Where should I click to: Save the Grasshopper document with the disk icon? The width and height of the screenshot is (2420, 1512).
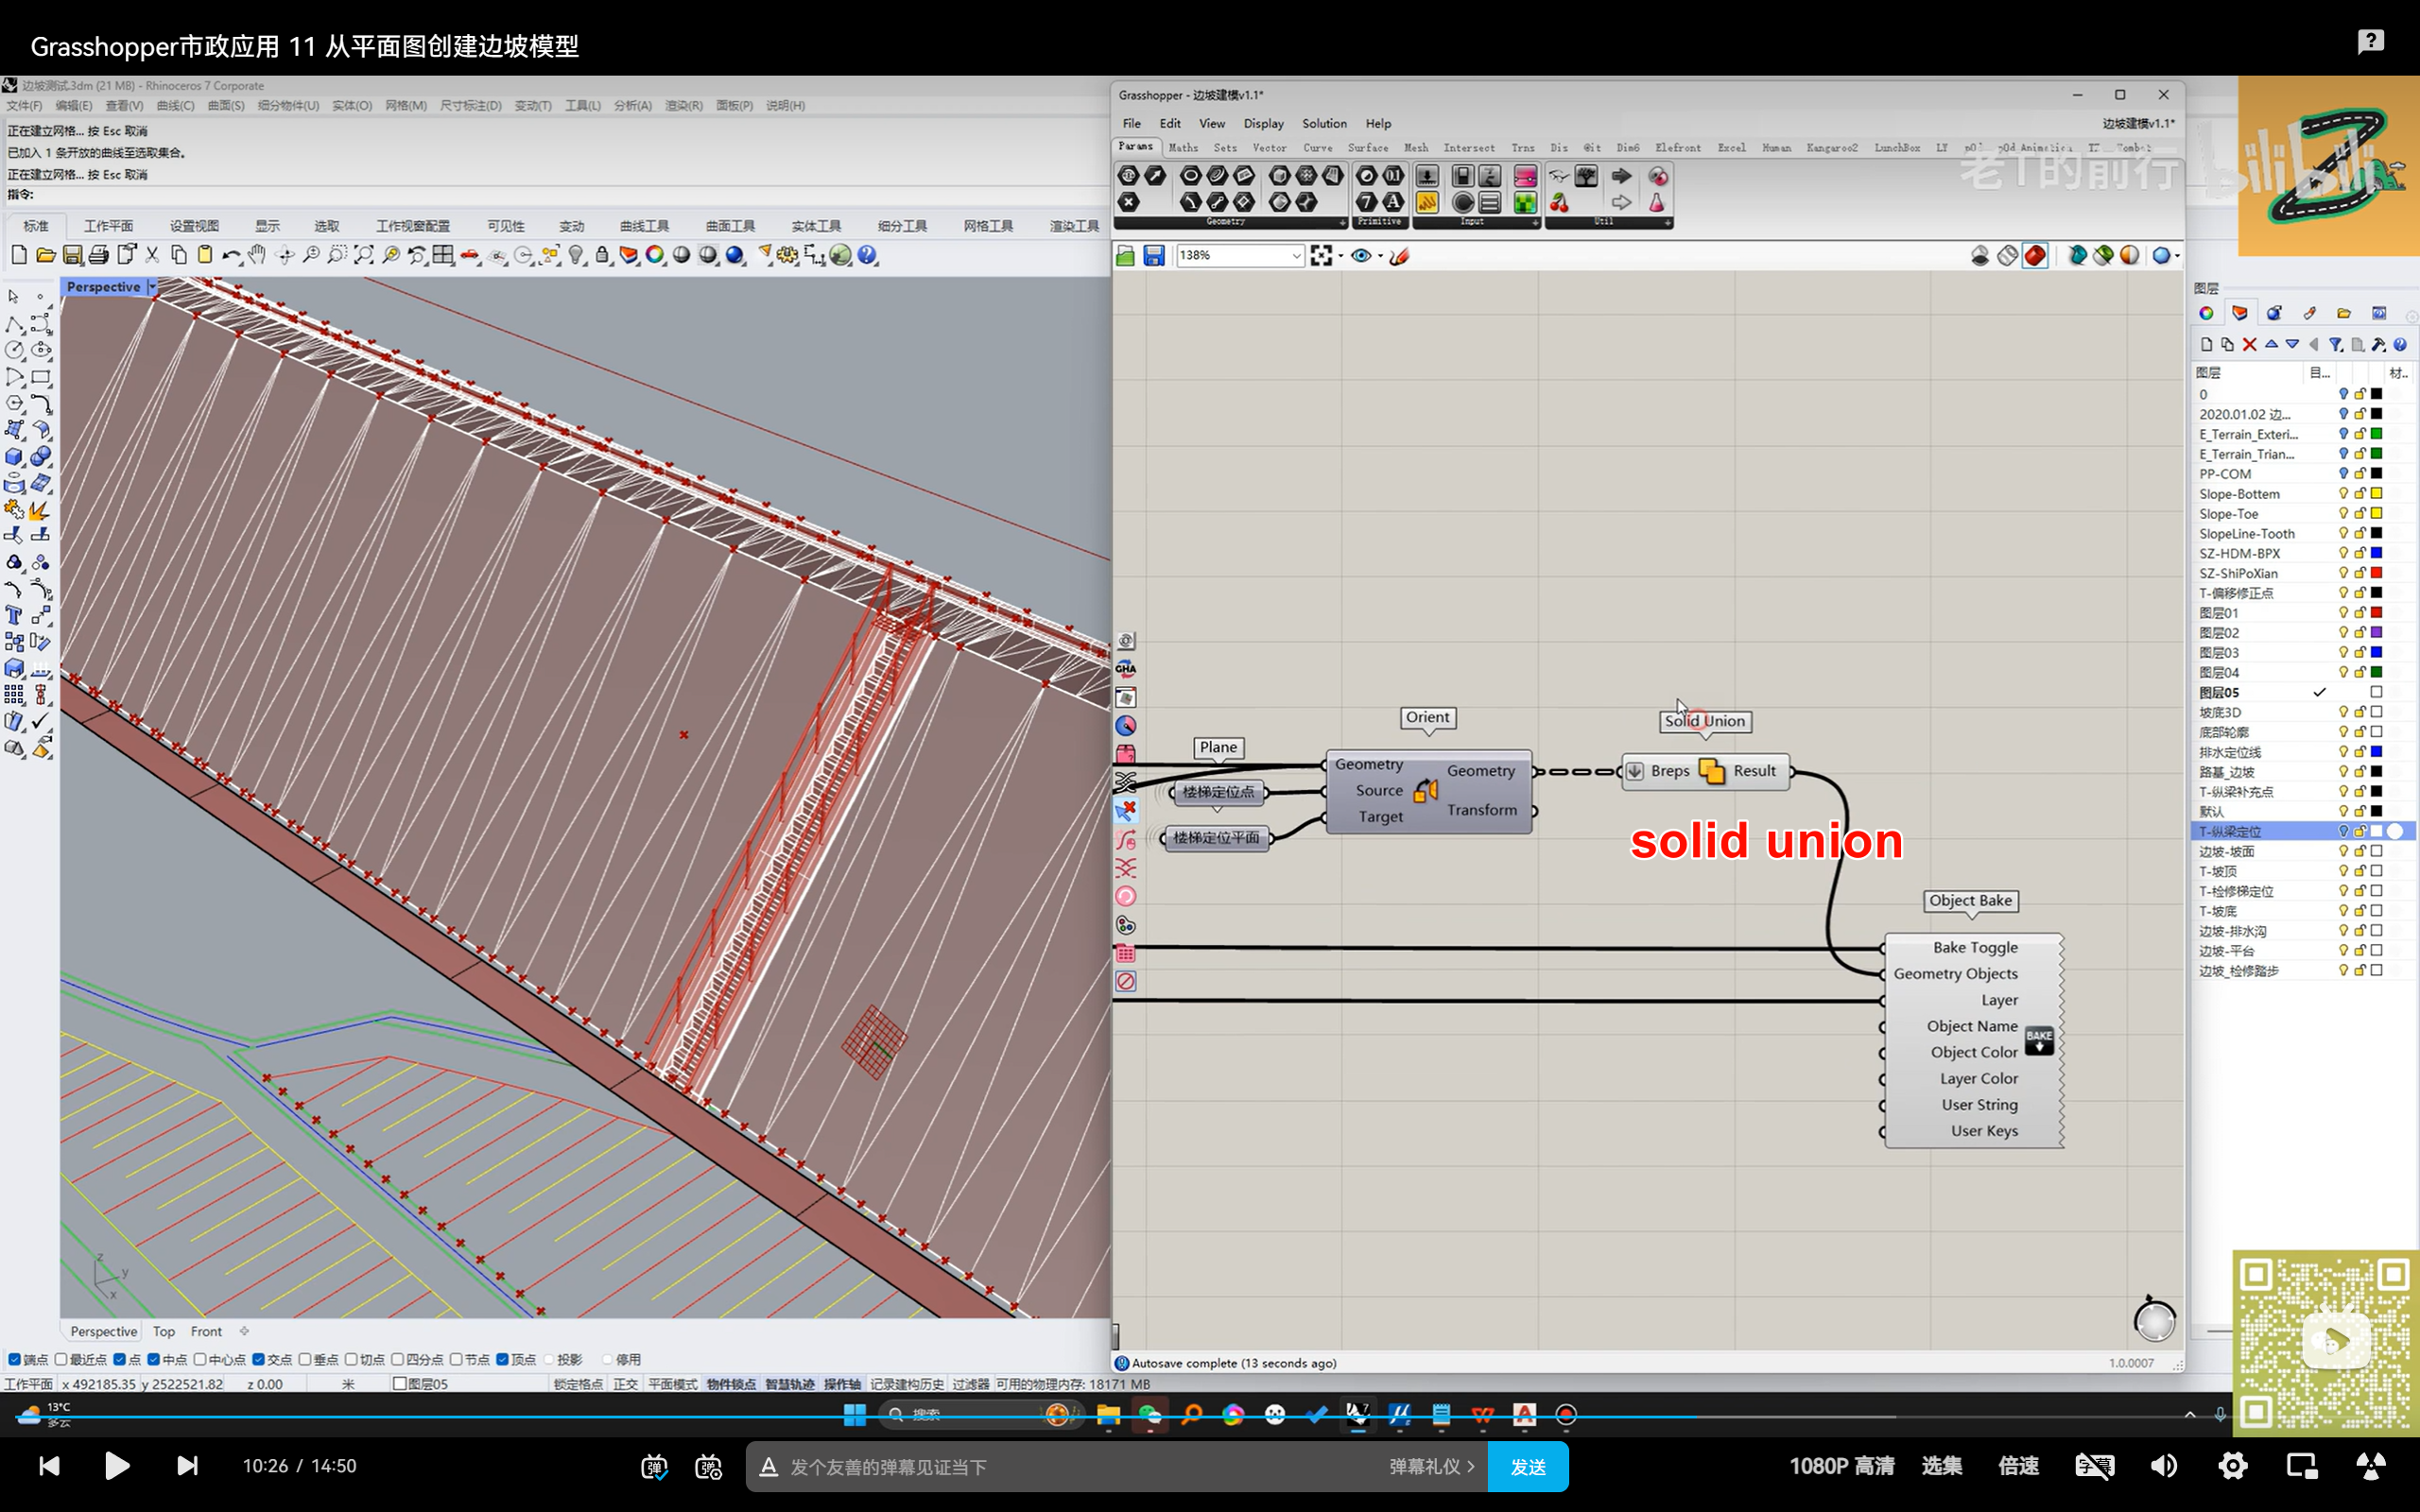pos(1153,256)
